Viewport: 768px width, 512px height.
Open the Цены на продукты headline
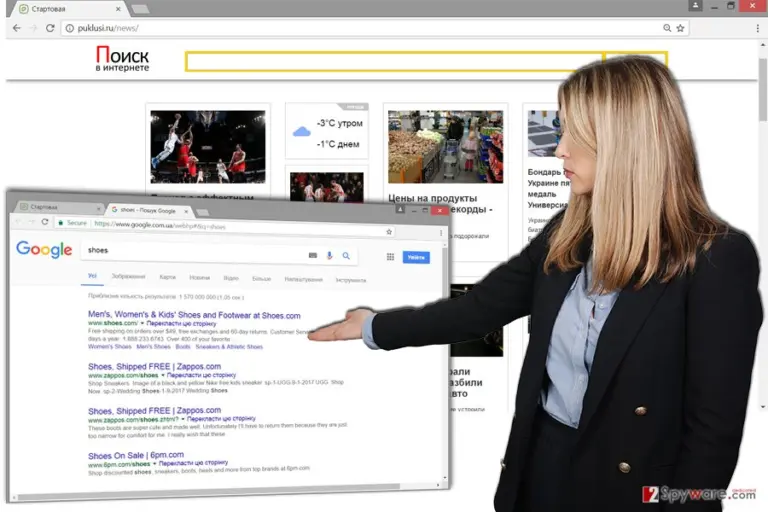click(x=433, y=198)
